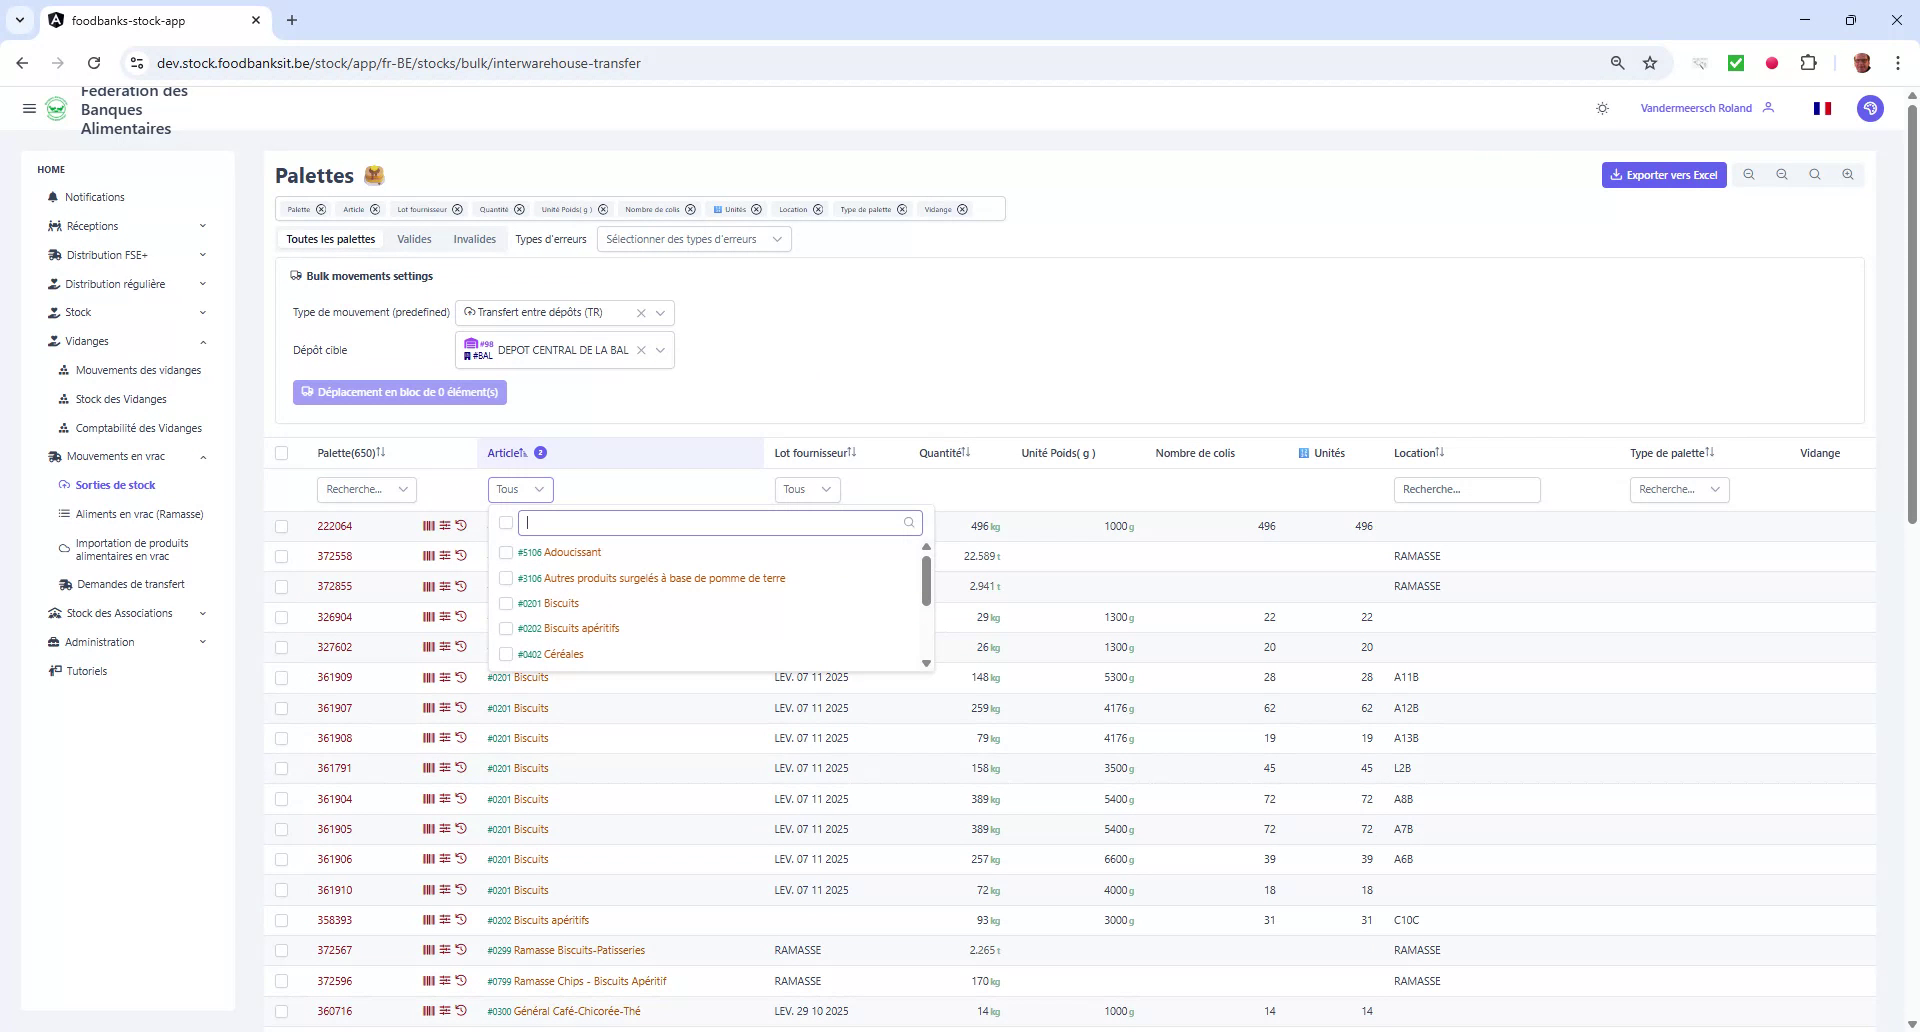Open the Sorties de stock sidebar entry
The height and width of the screenshot is (1032, 1920).
(113, 485)
